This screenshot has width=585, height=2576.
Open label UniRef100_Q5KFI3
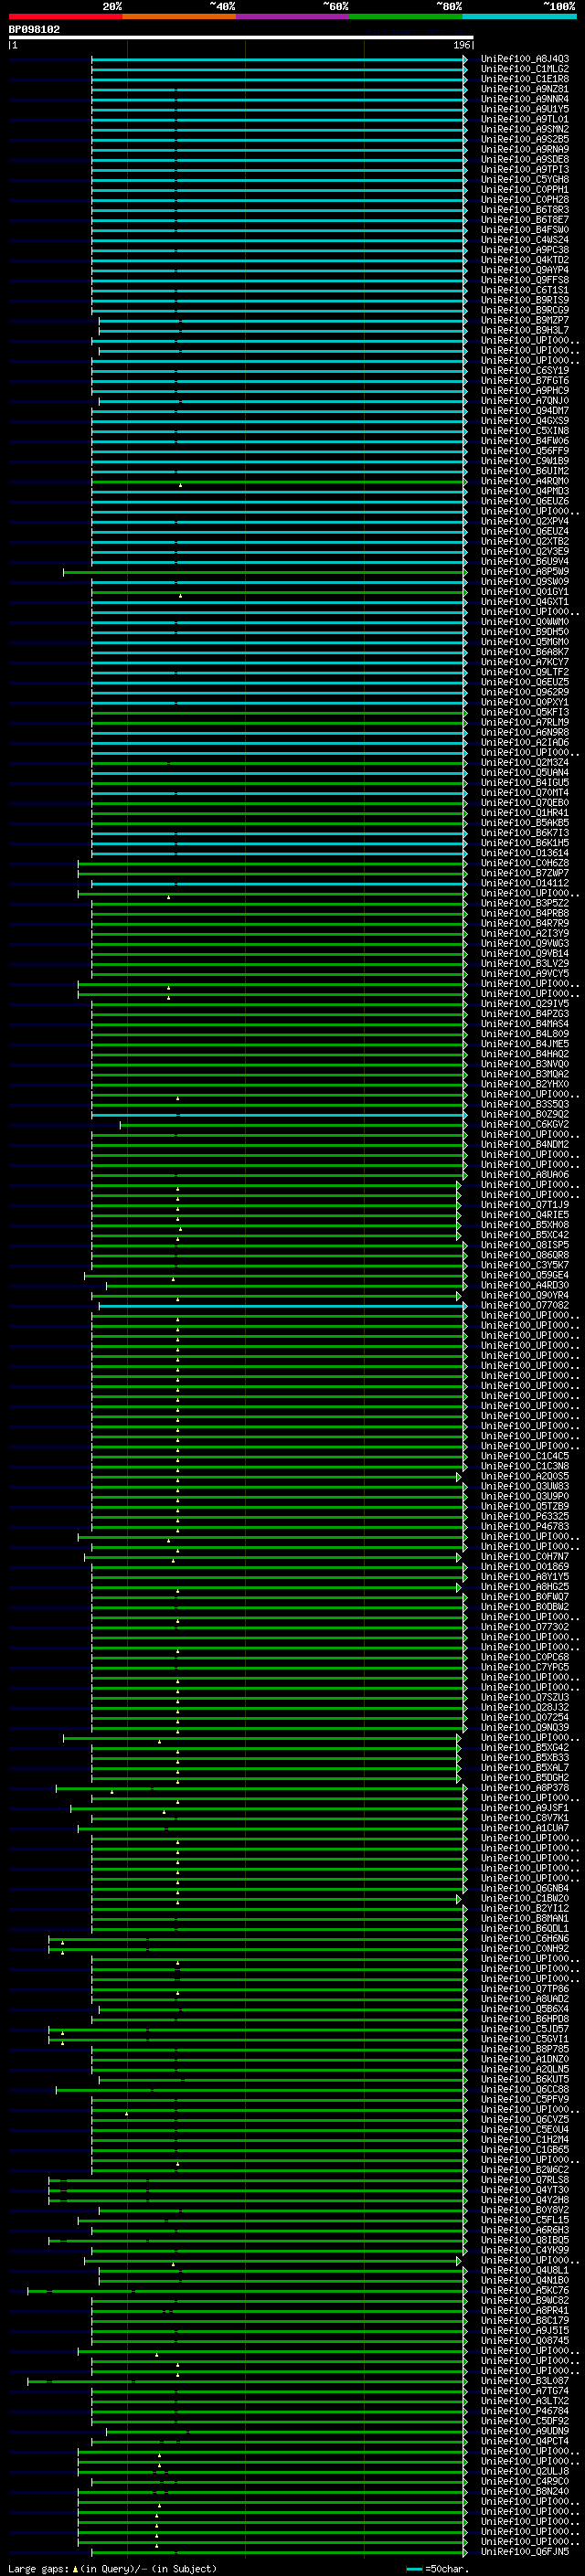524,712
